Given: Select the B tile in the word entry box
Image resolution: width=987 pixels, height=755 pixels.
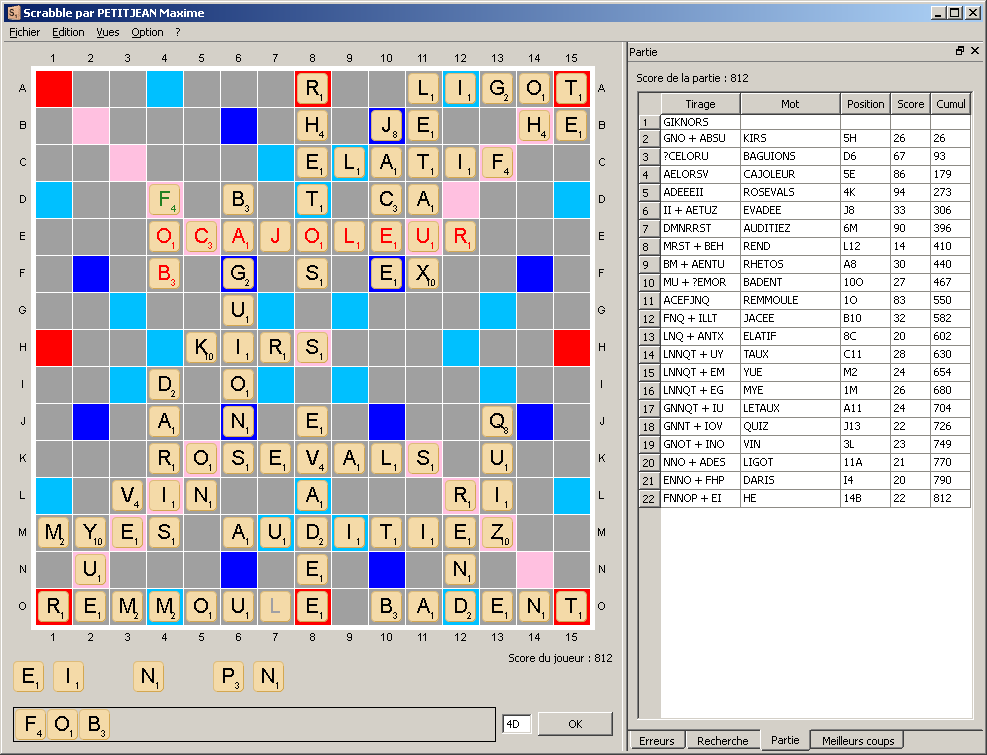Looking at the screenshot, I should 94,724.
